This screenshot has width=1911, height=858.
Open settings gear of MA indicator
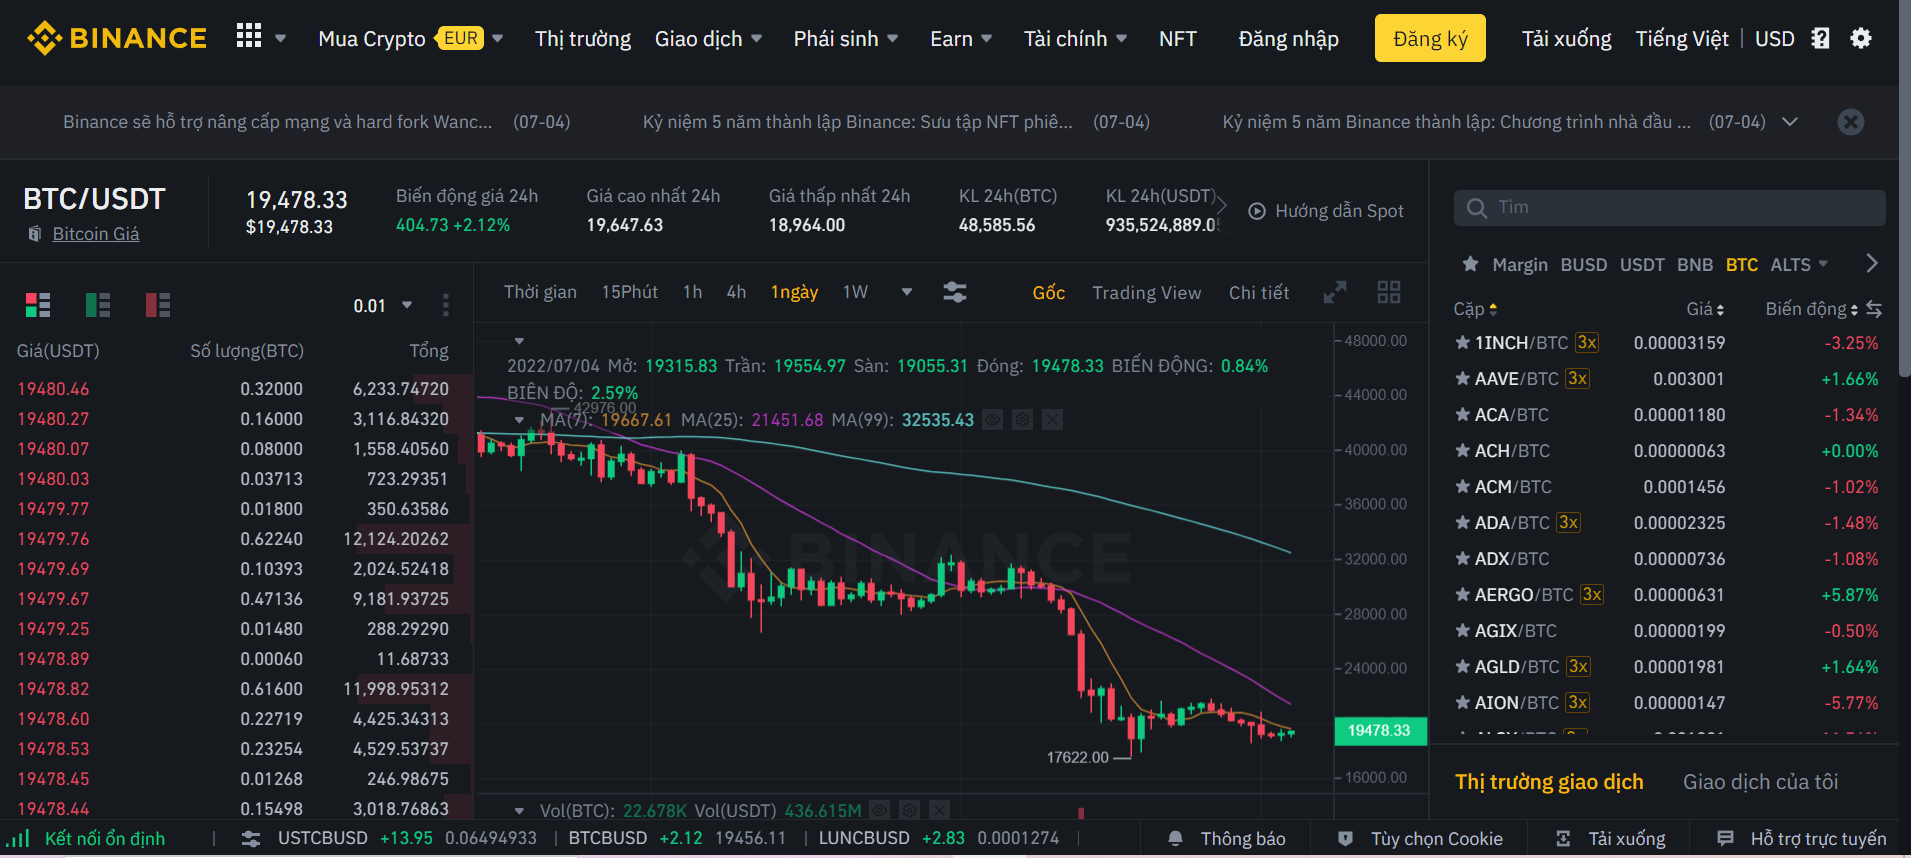point(1022,420)
